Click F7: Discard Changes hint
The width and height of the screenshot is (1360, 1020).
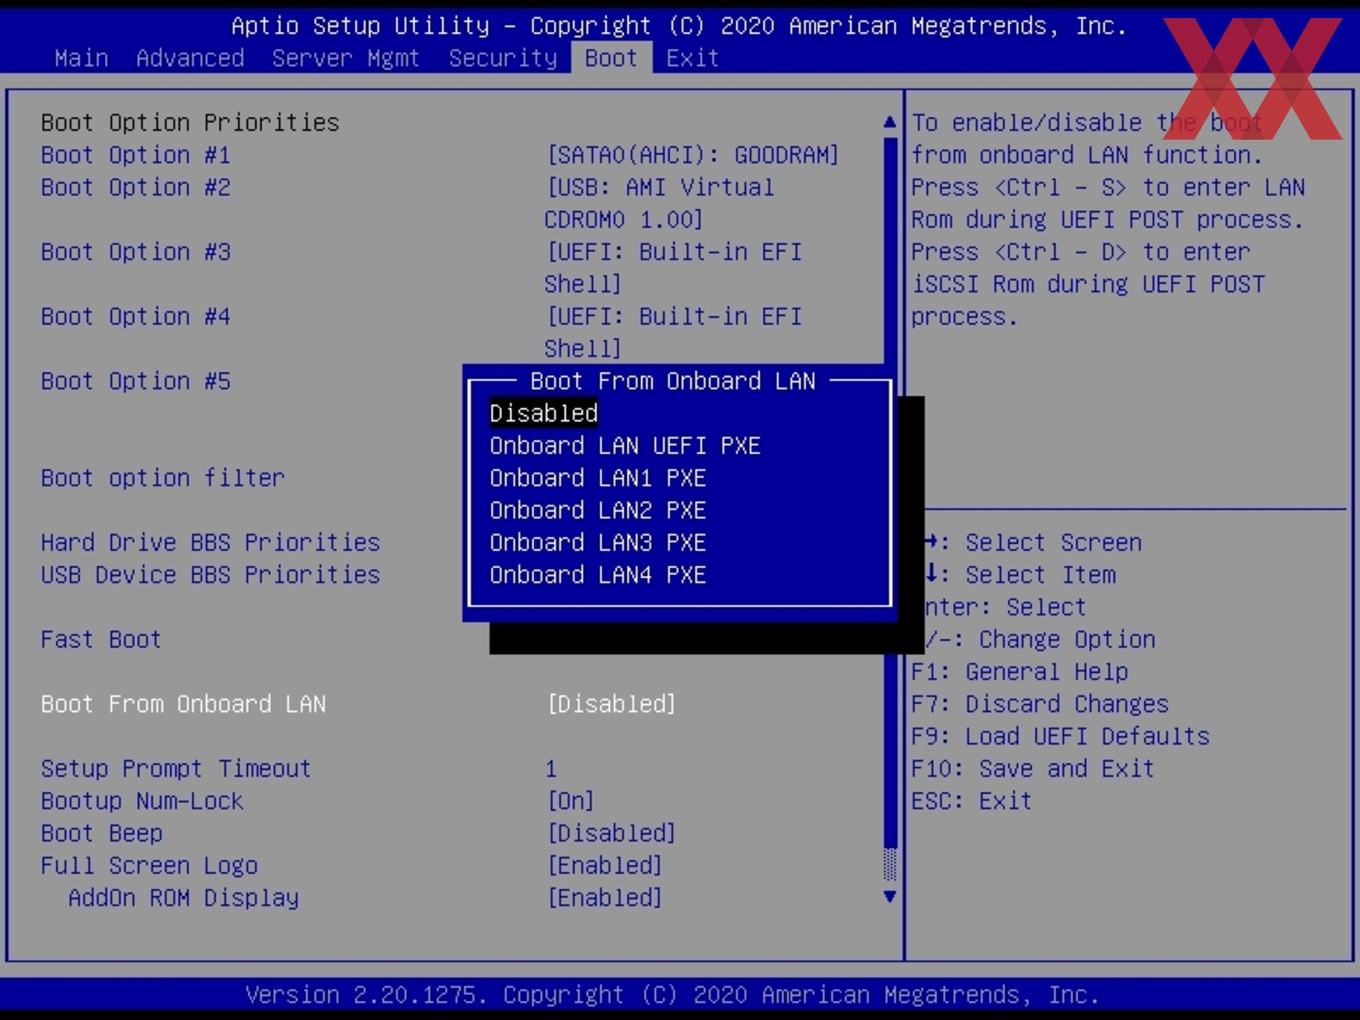pyautogui.click(x=1040, y=704)
